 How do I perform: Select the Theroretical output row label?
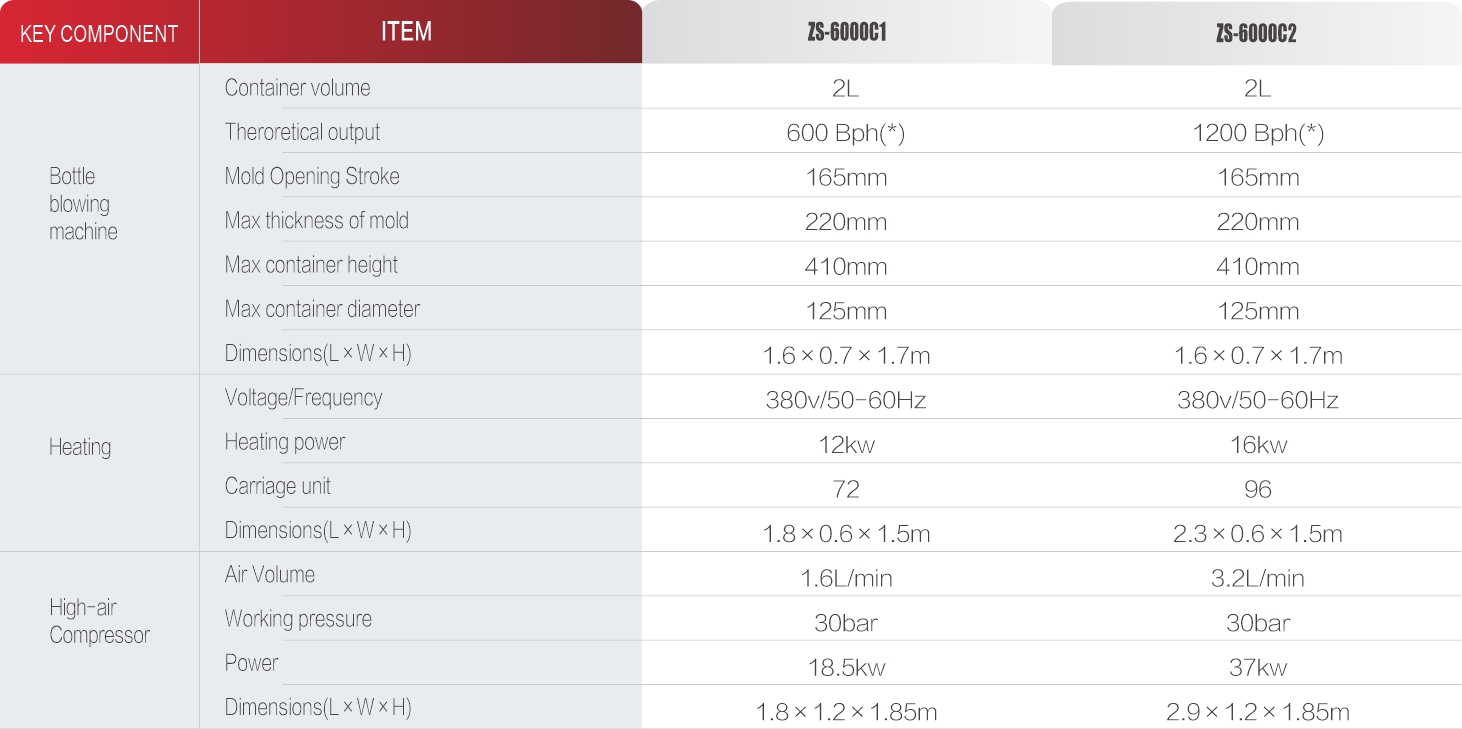click(x=302, y=132)
